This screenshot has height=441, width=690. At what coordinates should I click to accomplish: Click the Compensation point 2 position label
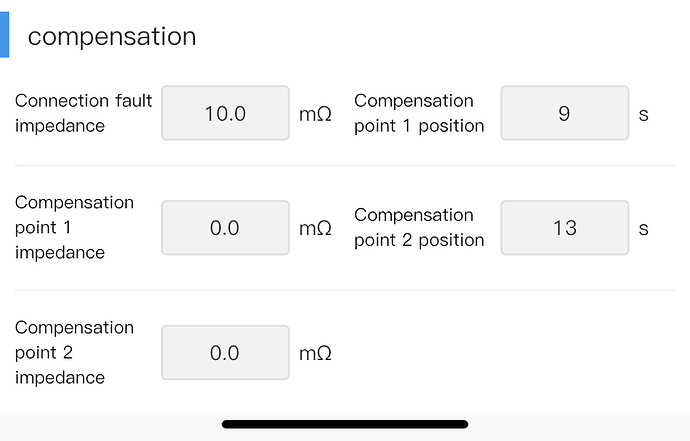click(419, 228)
